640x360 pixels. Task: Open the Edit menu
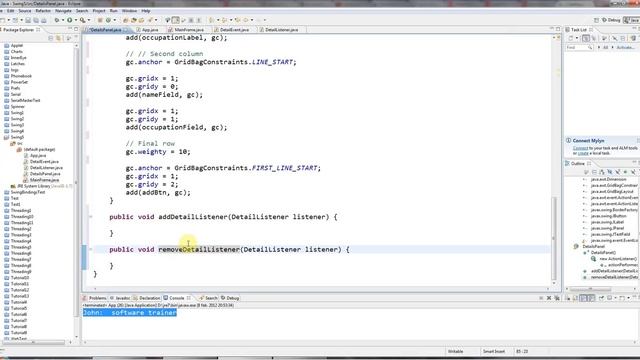pos(11,11)
